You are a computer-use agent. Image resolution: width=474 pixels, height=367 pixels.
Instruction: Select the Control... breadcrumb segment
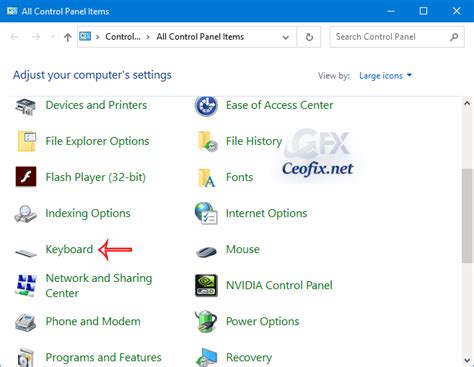click(123, 37)
